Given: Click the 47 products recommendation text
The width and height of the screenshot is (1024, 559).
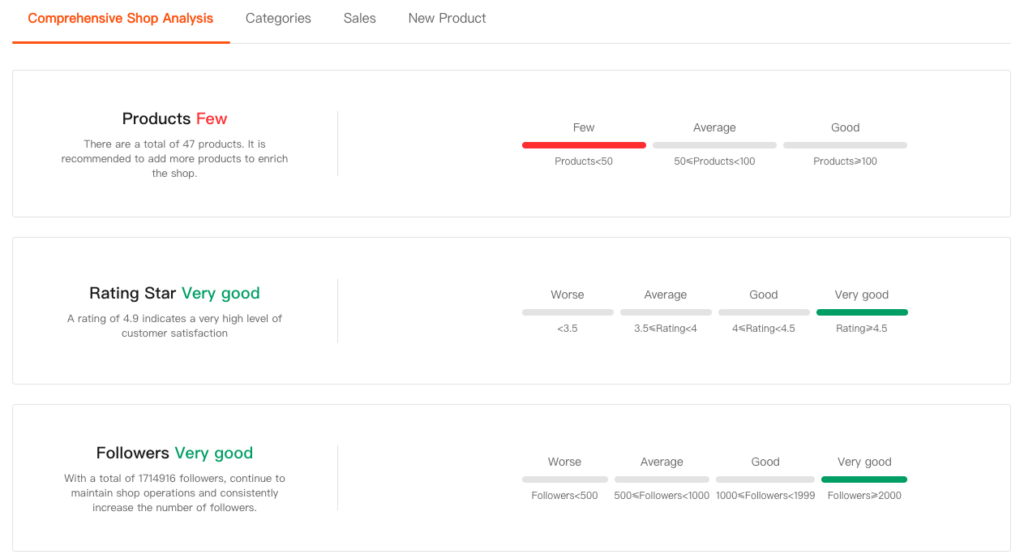Looking at the screenshot, I should (174, 158).
